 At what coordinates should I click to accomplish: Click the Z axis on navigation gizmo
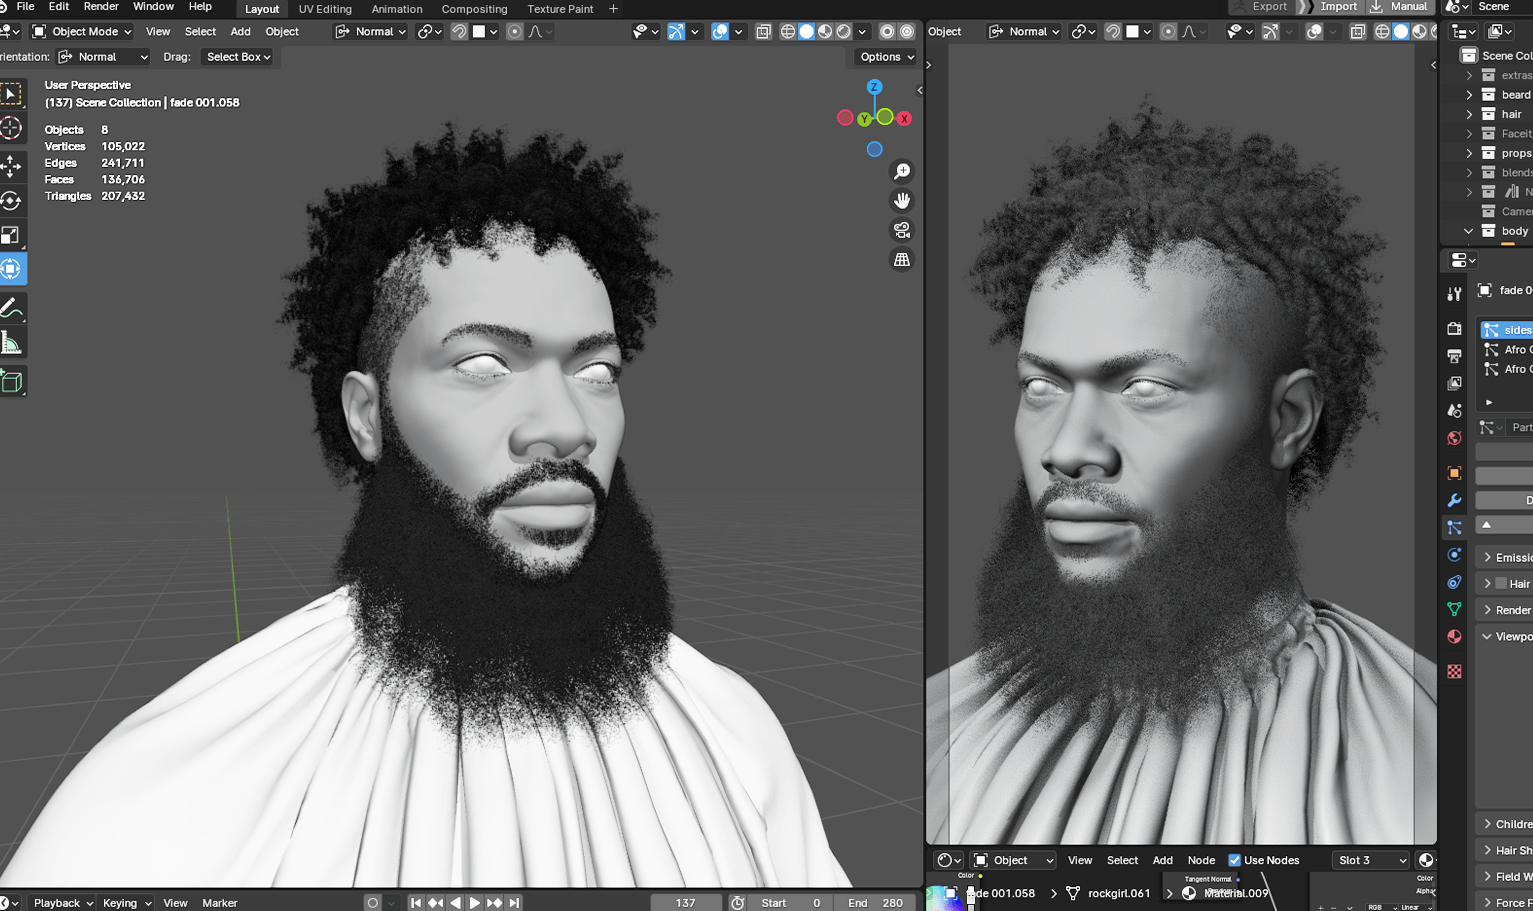tap(874, 87)
